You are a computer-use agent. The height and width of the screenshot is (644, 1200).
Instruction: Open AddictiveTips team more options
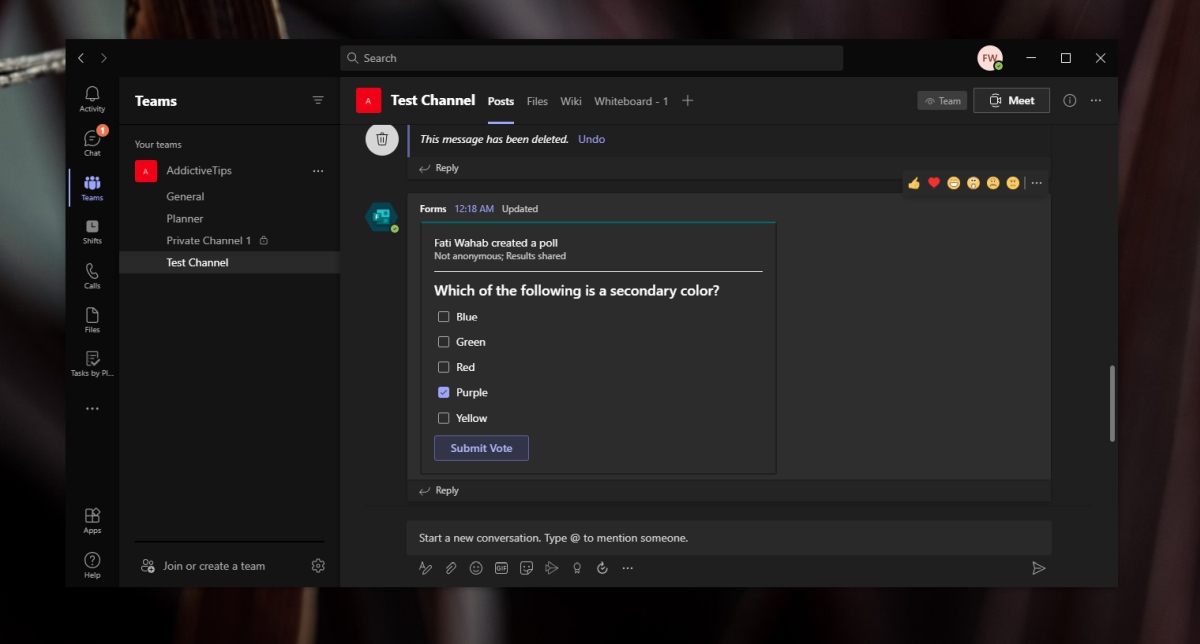[x=318, y=171]
